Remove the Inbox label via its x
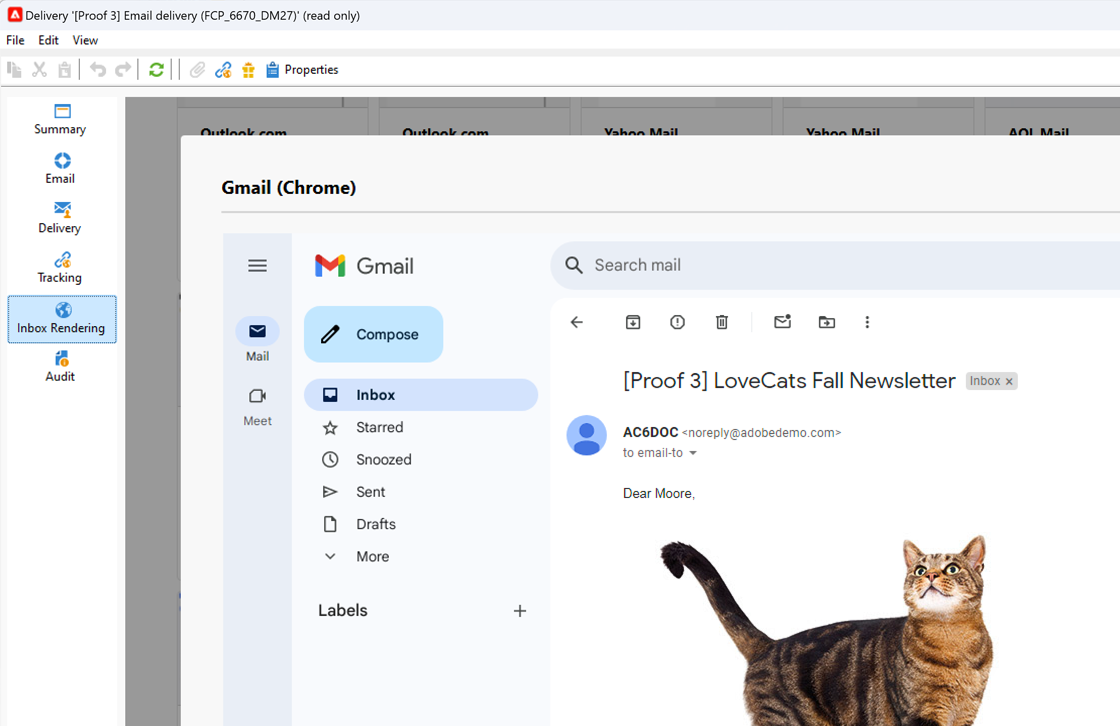 click(1009, 382)
